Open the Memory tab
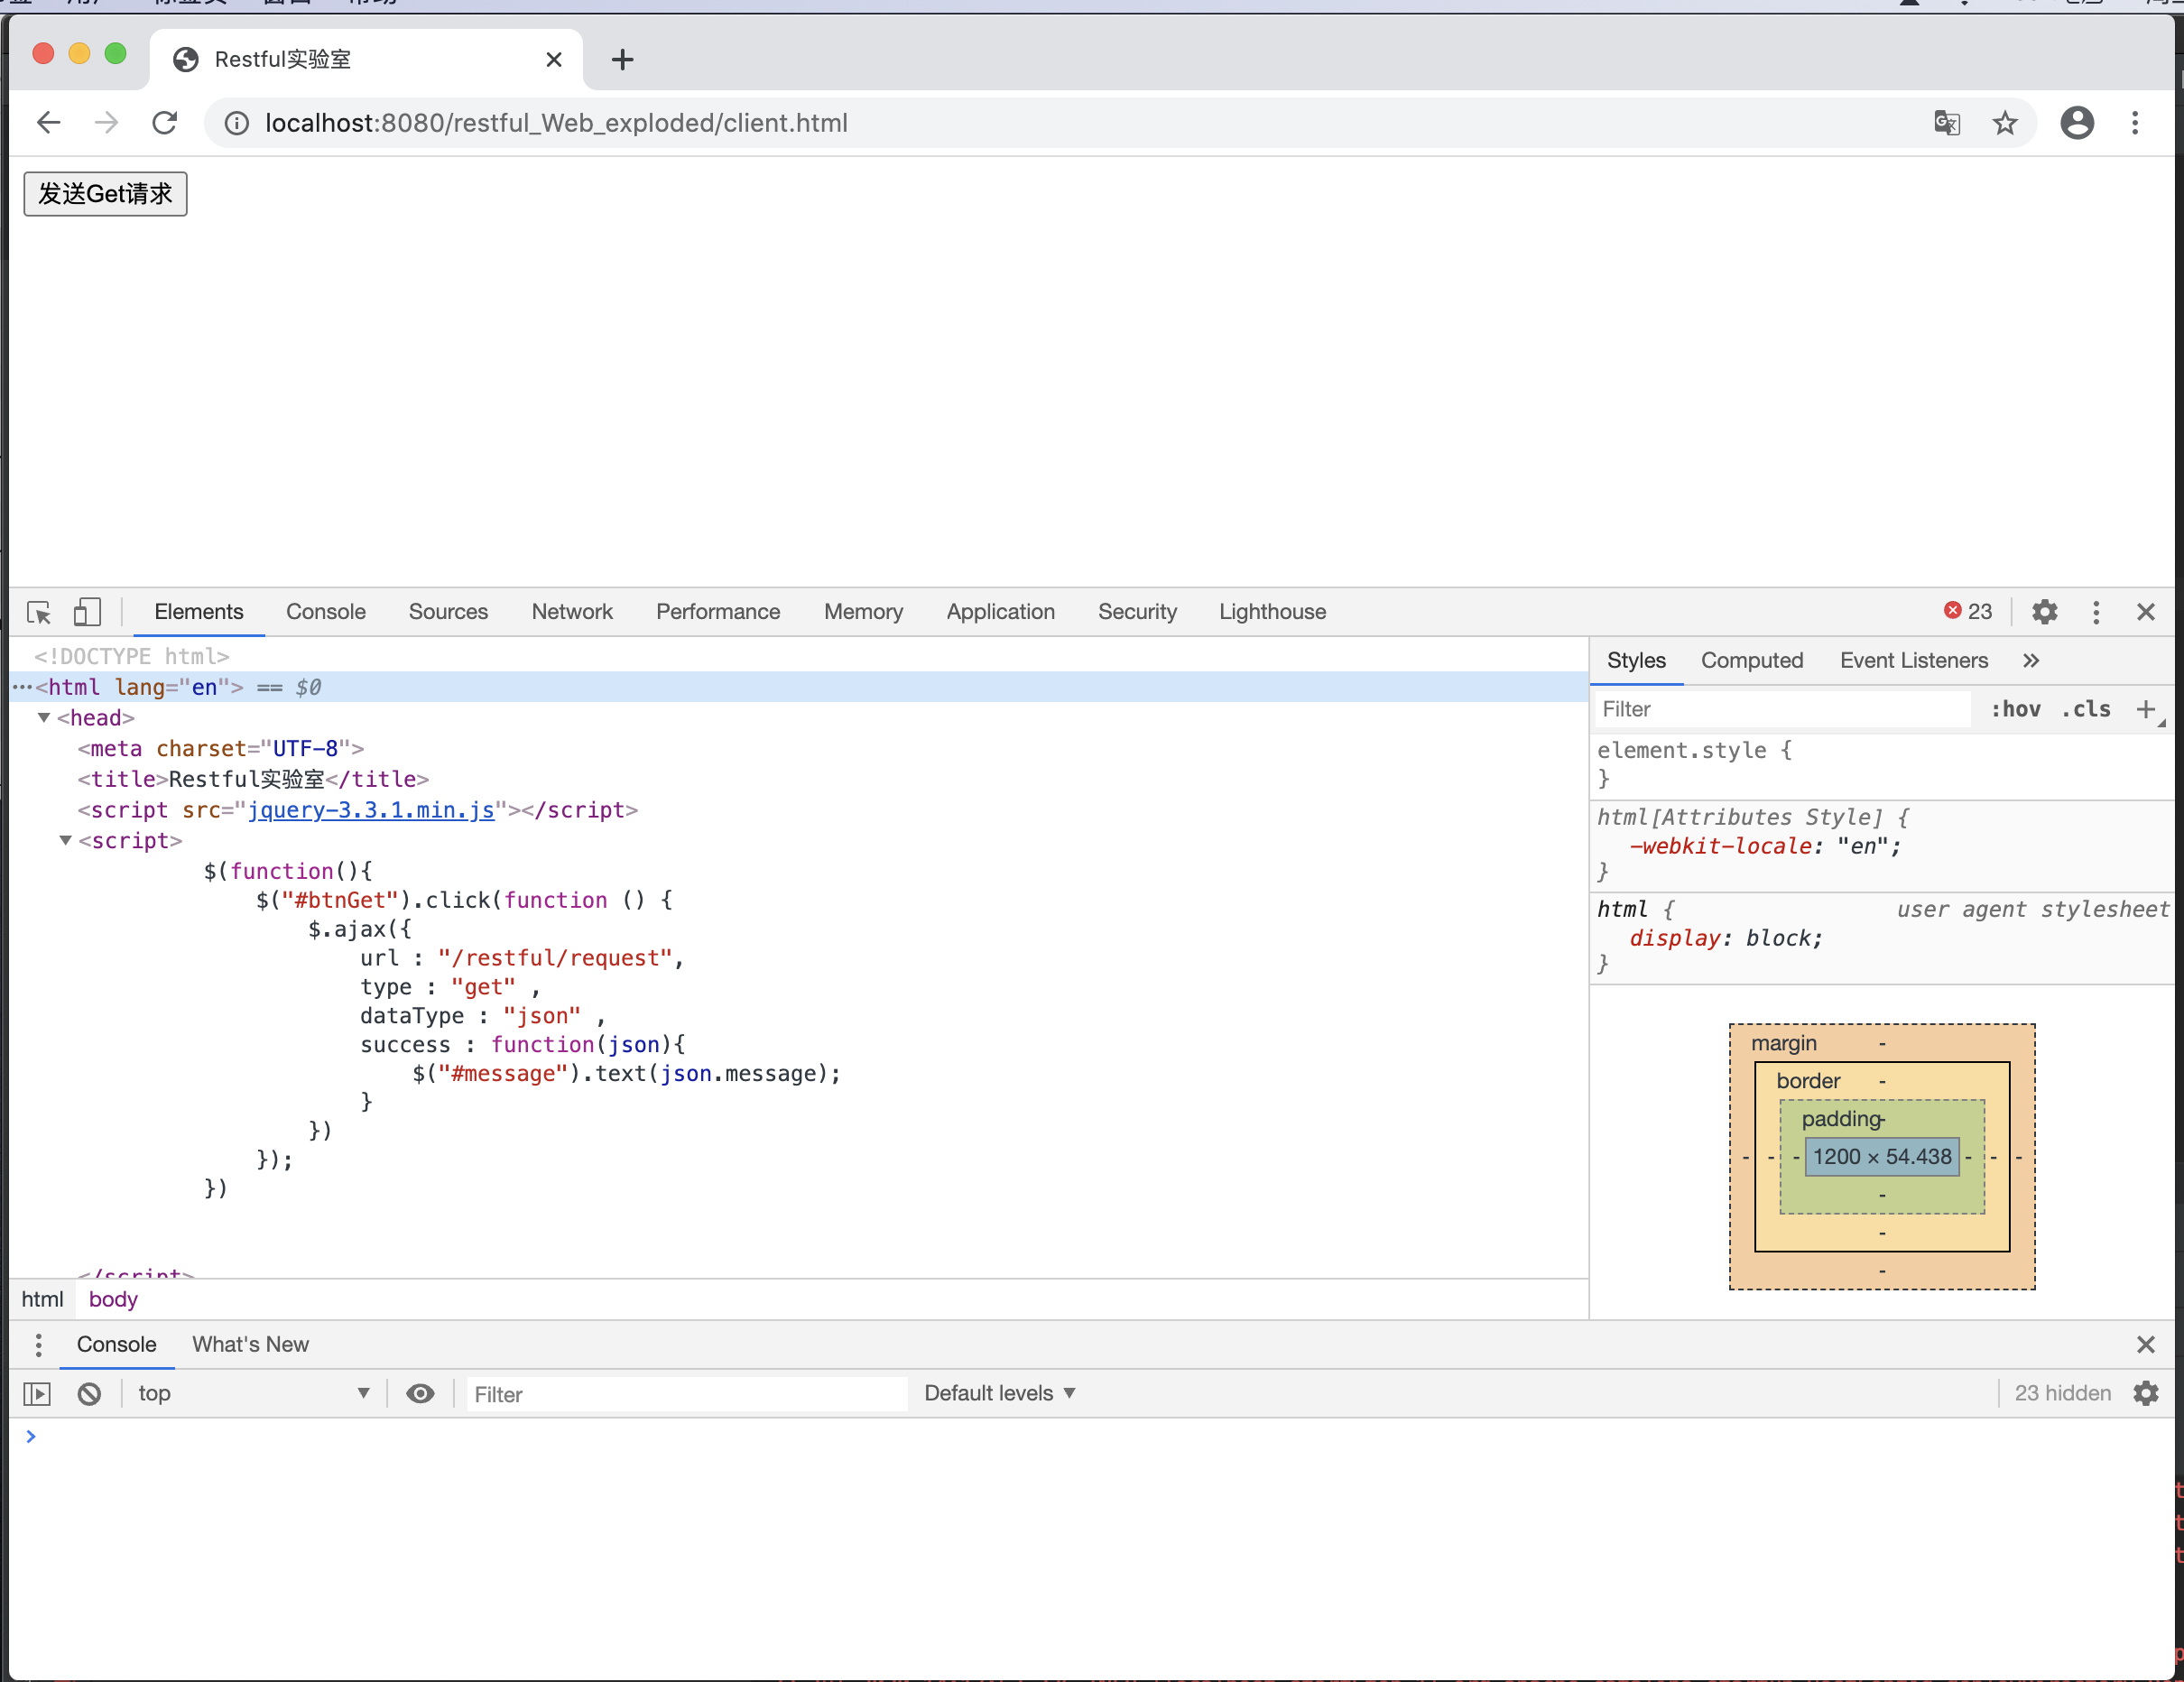 point(863,612)
